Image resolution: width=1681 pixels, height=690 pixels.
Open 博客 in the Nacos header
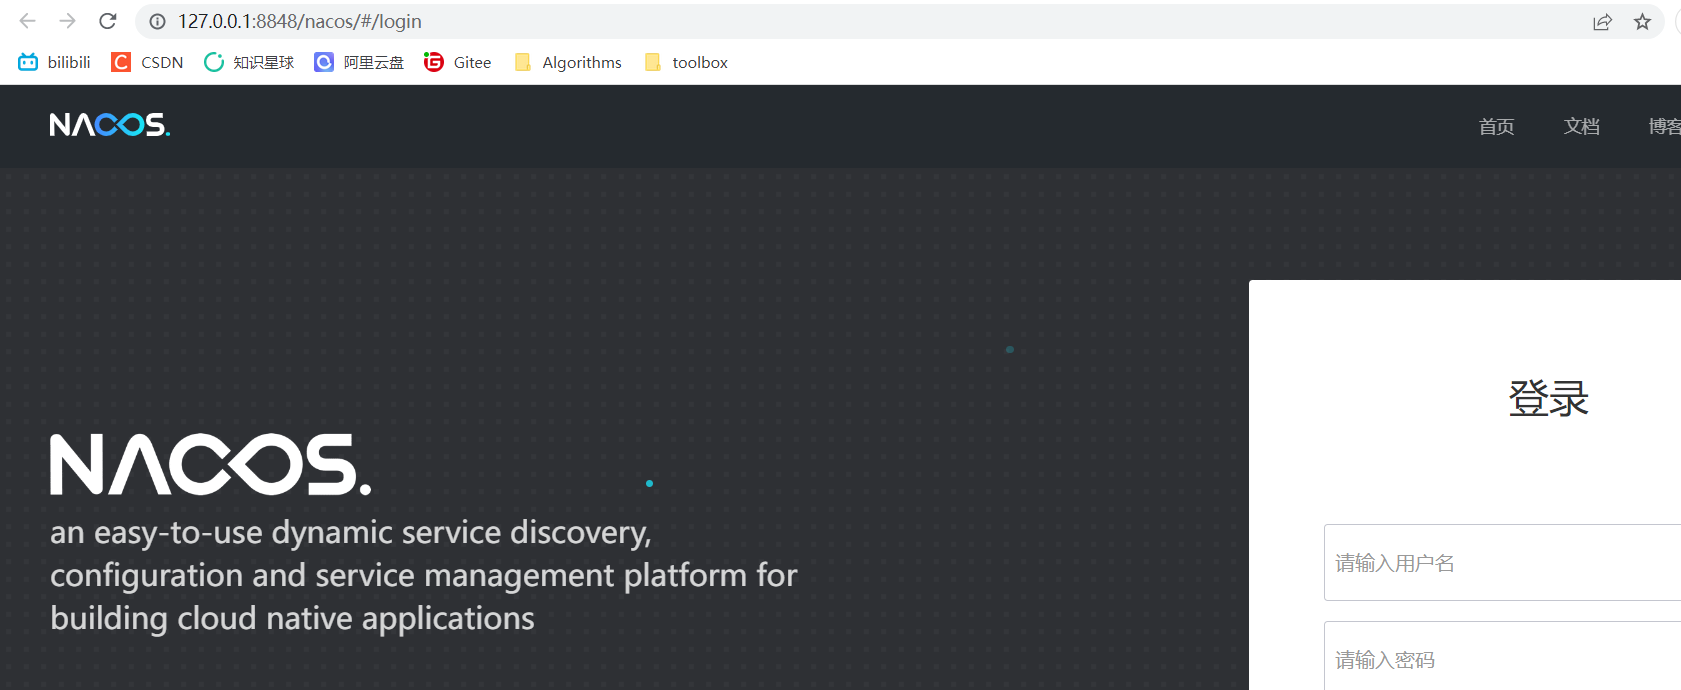(x=1665, y=126)
